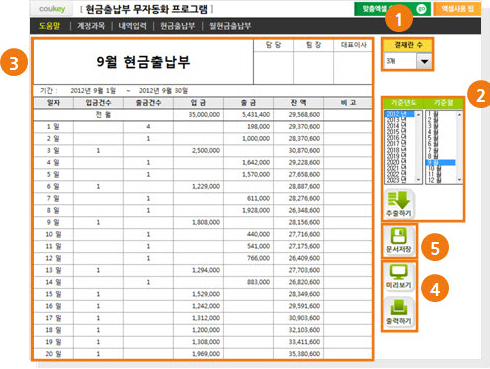Screen dimensions: 490x369
Task: Click the 기준월 list scroll-down arrow
Action: pyautogui.click(x=459, y=180)
